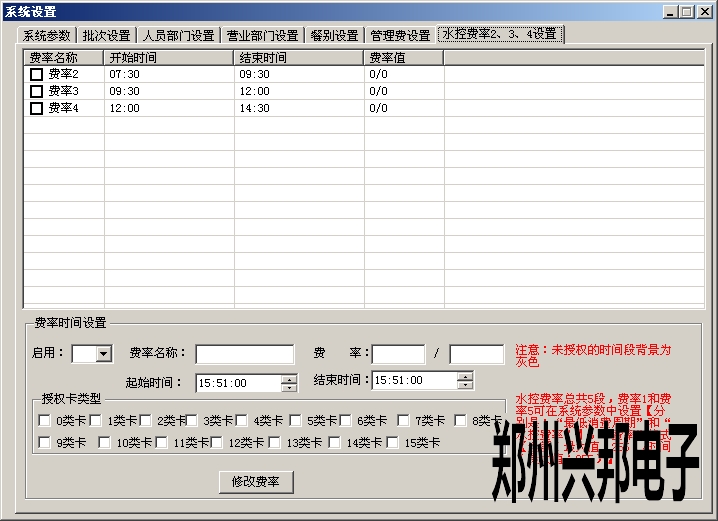Check the 费率3 row checkbox

pyautogui.click(x=36, y=92)
